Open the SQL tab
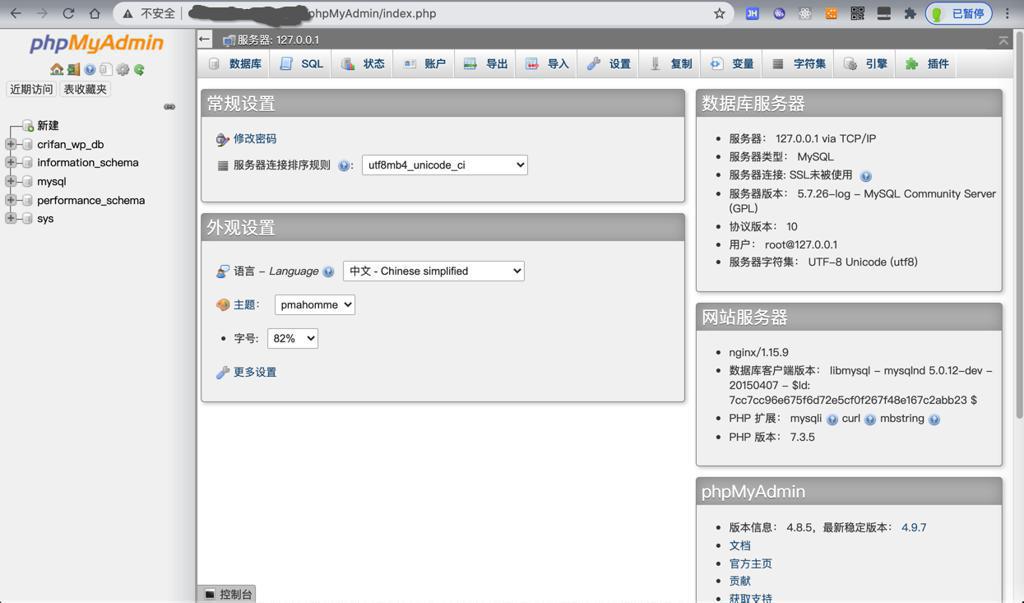Screen dimensions: 1024x603 pos(302,64)
